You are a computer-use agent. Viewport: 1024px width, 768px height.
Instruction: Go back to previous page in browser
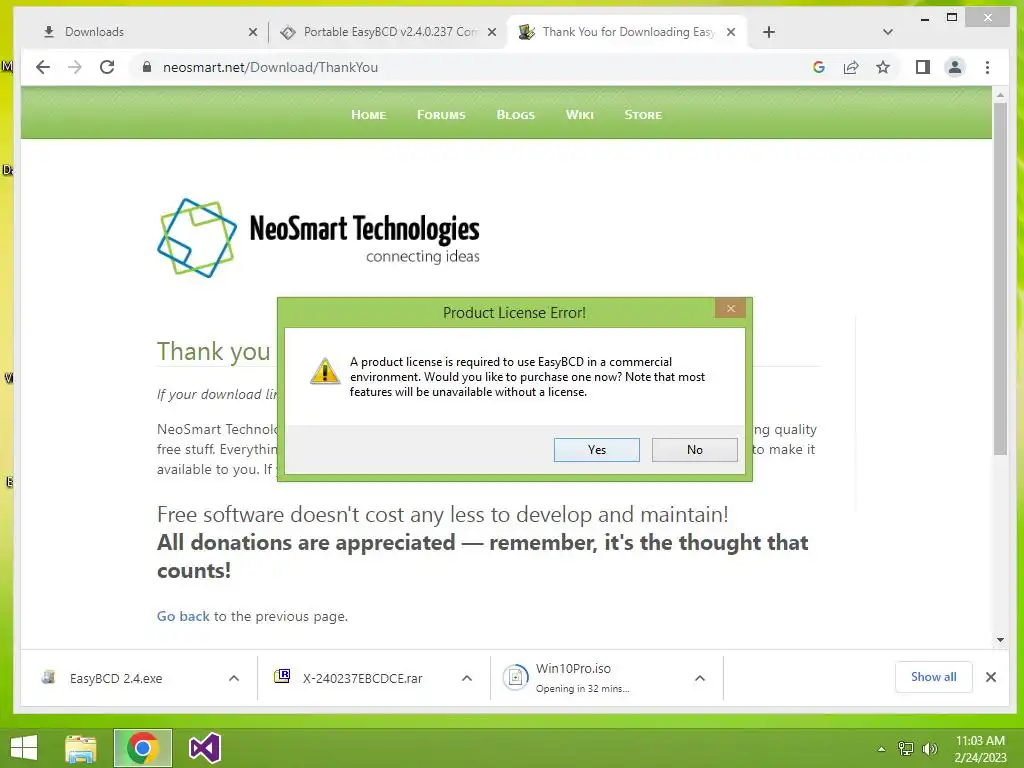coord(43,67)
